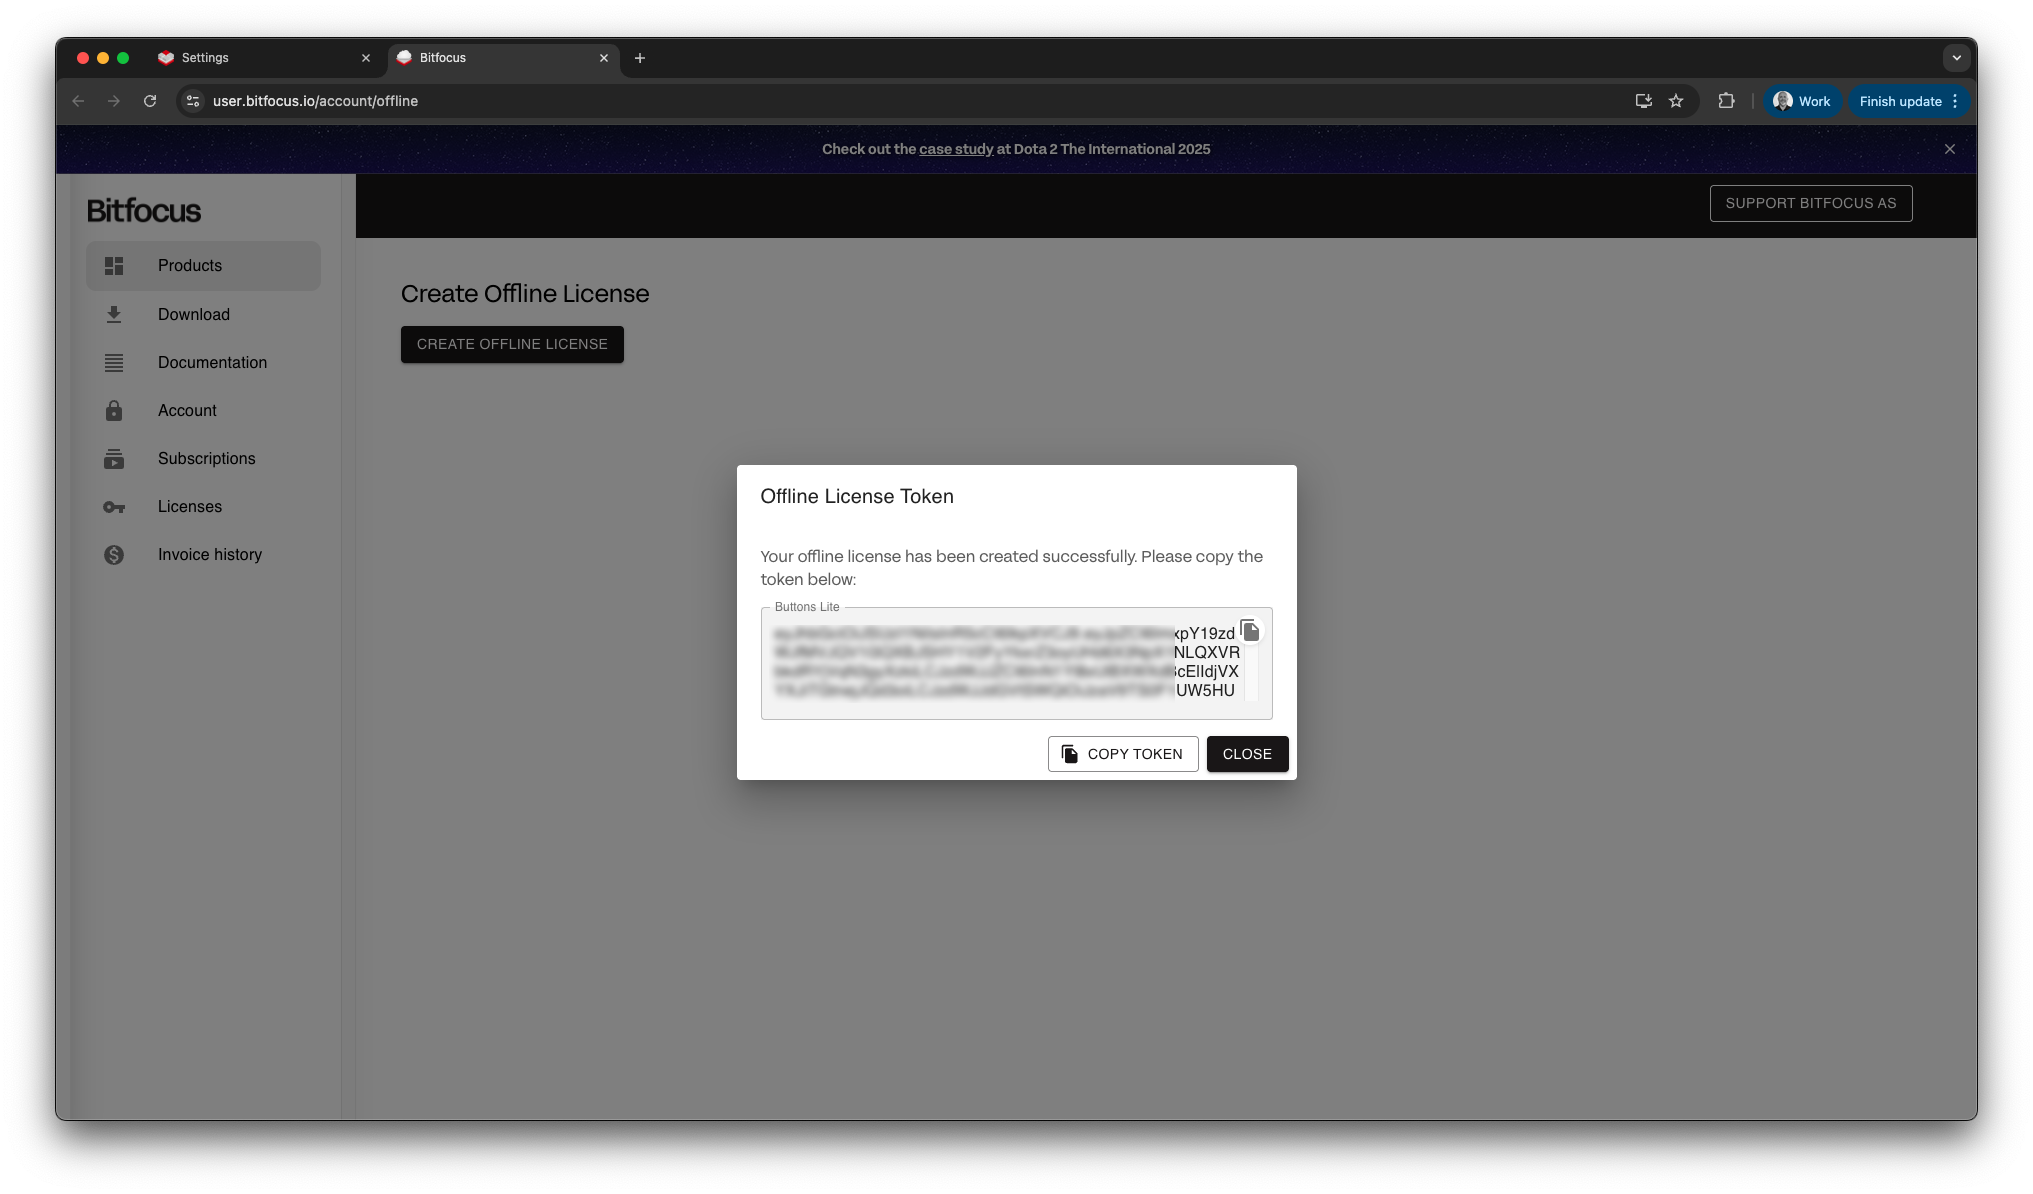
Task: Click the Bitfocus logo in sidebar
Action: coord(144,211)
